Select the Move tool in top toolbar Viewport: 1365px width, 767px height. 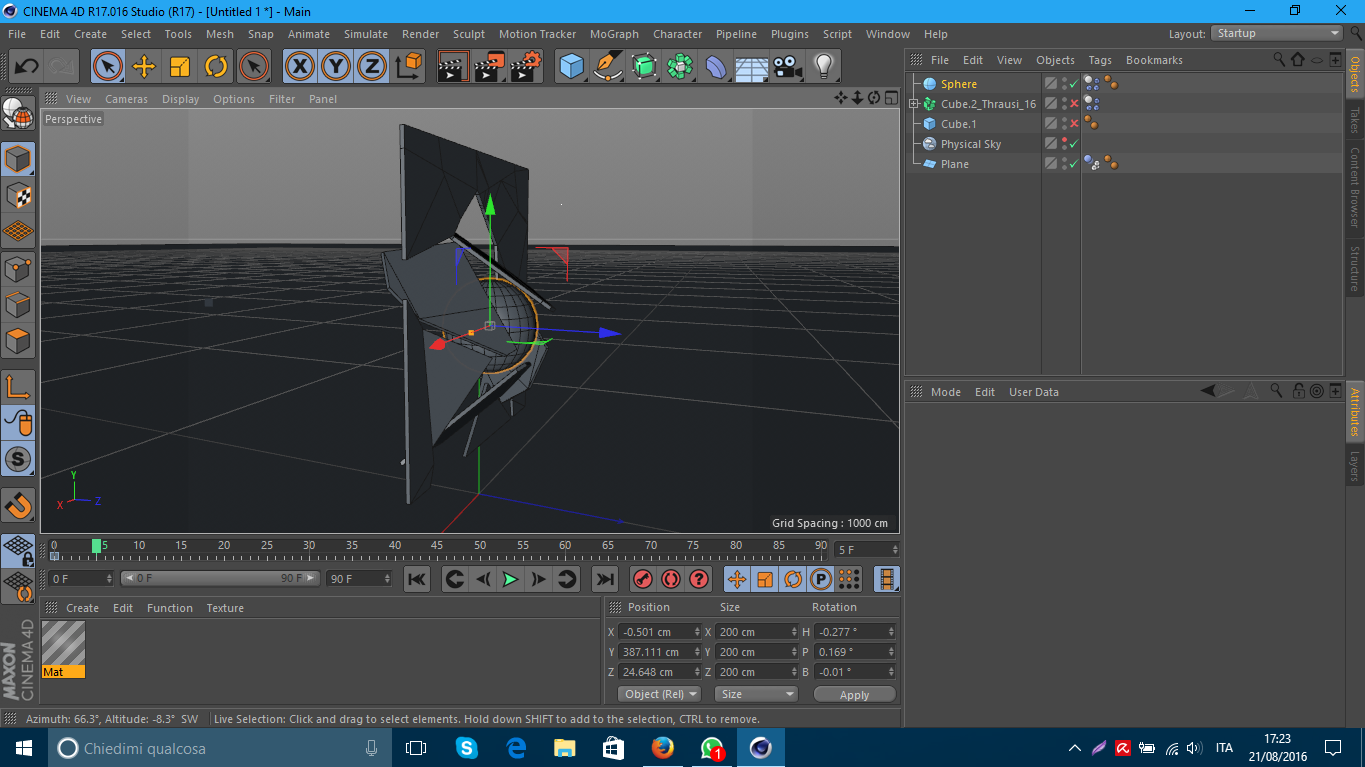pyautogui.click(x=144, y=67)
